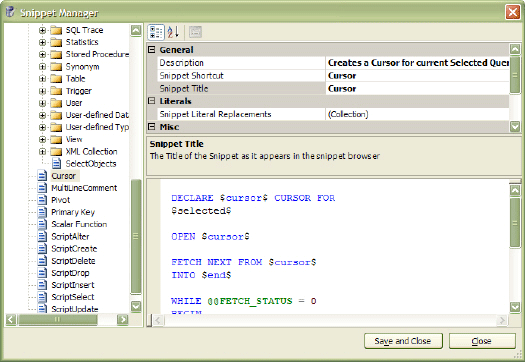The height and width of the screenshot is (362, 525).
Task: Switch property grid to Categorized view
Action: (156, 32)
